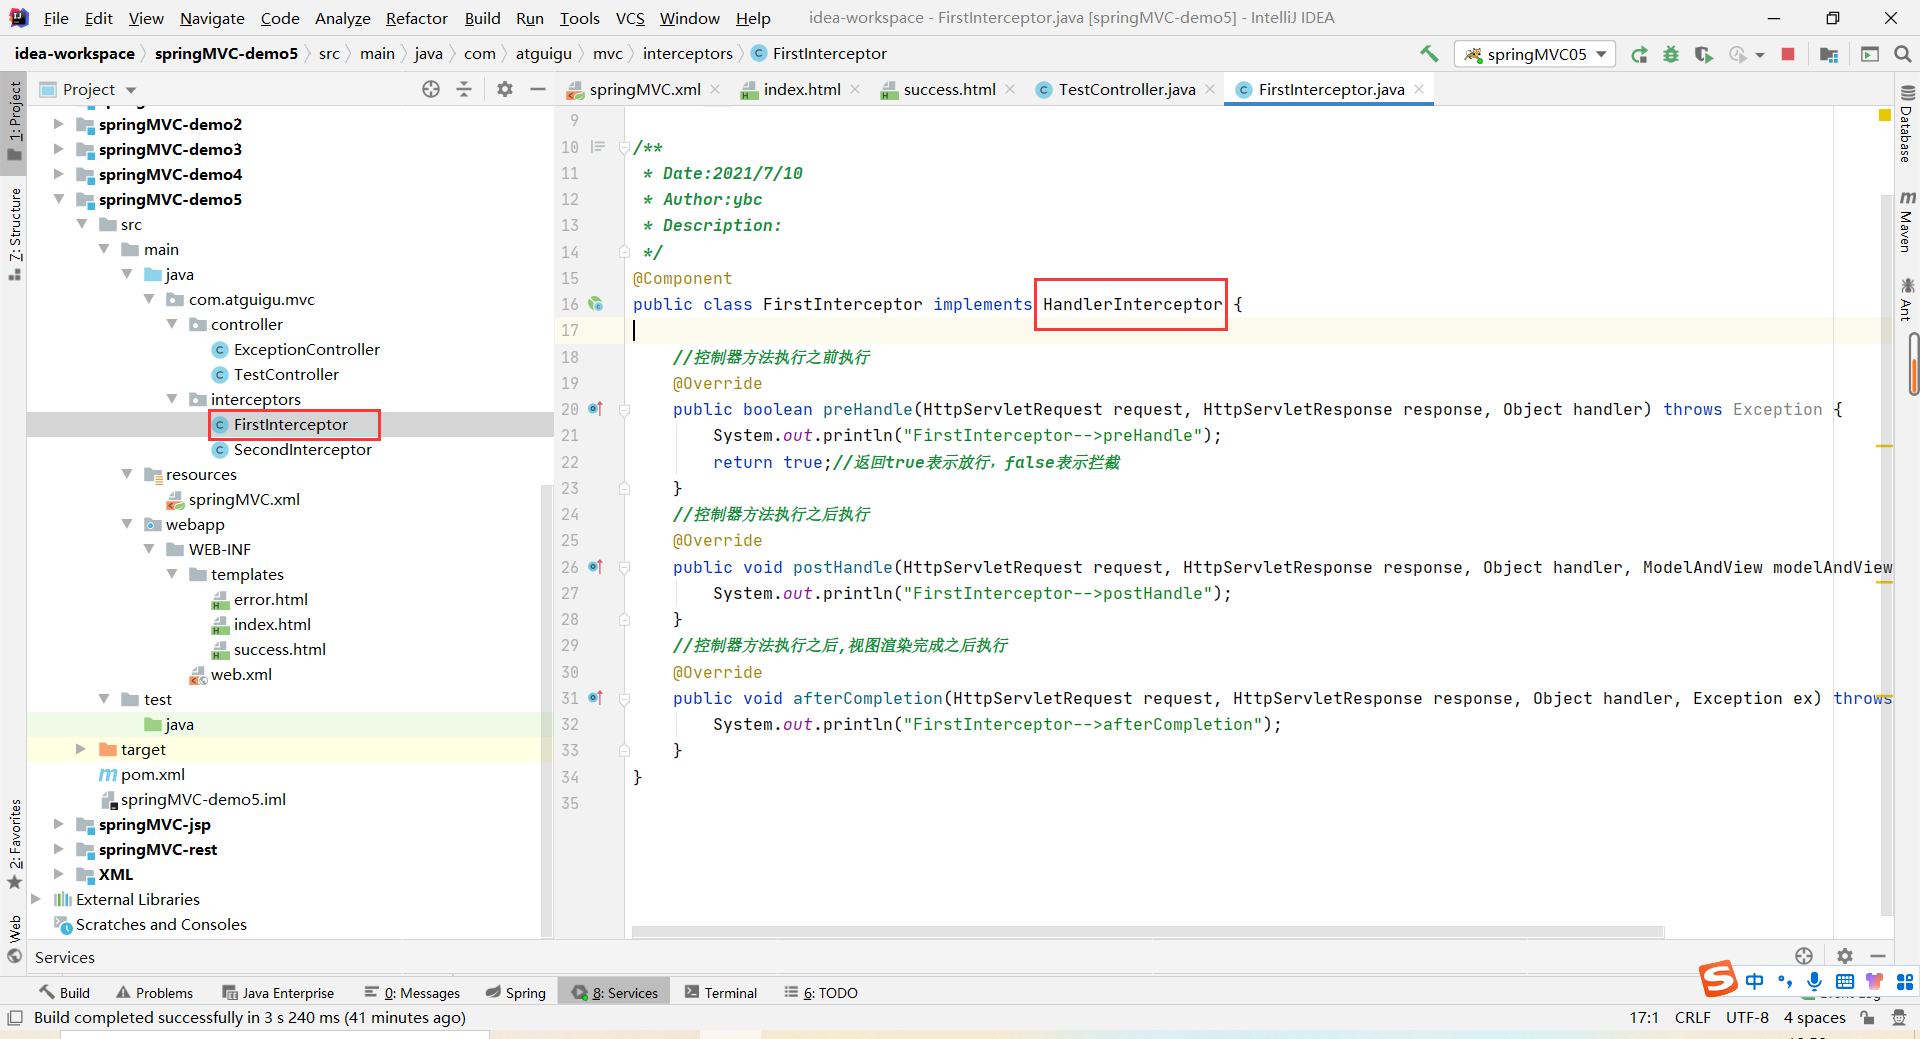Open Project panel settings gear
The height and width of the screenshot is (1039, 1920).
505,89
